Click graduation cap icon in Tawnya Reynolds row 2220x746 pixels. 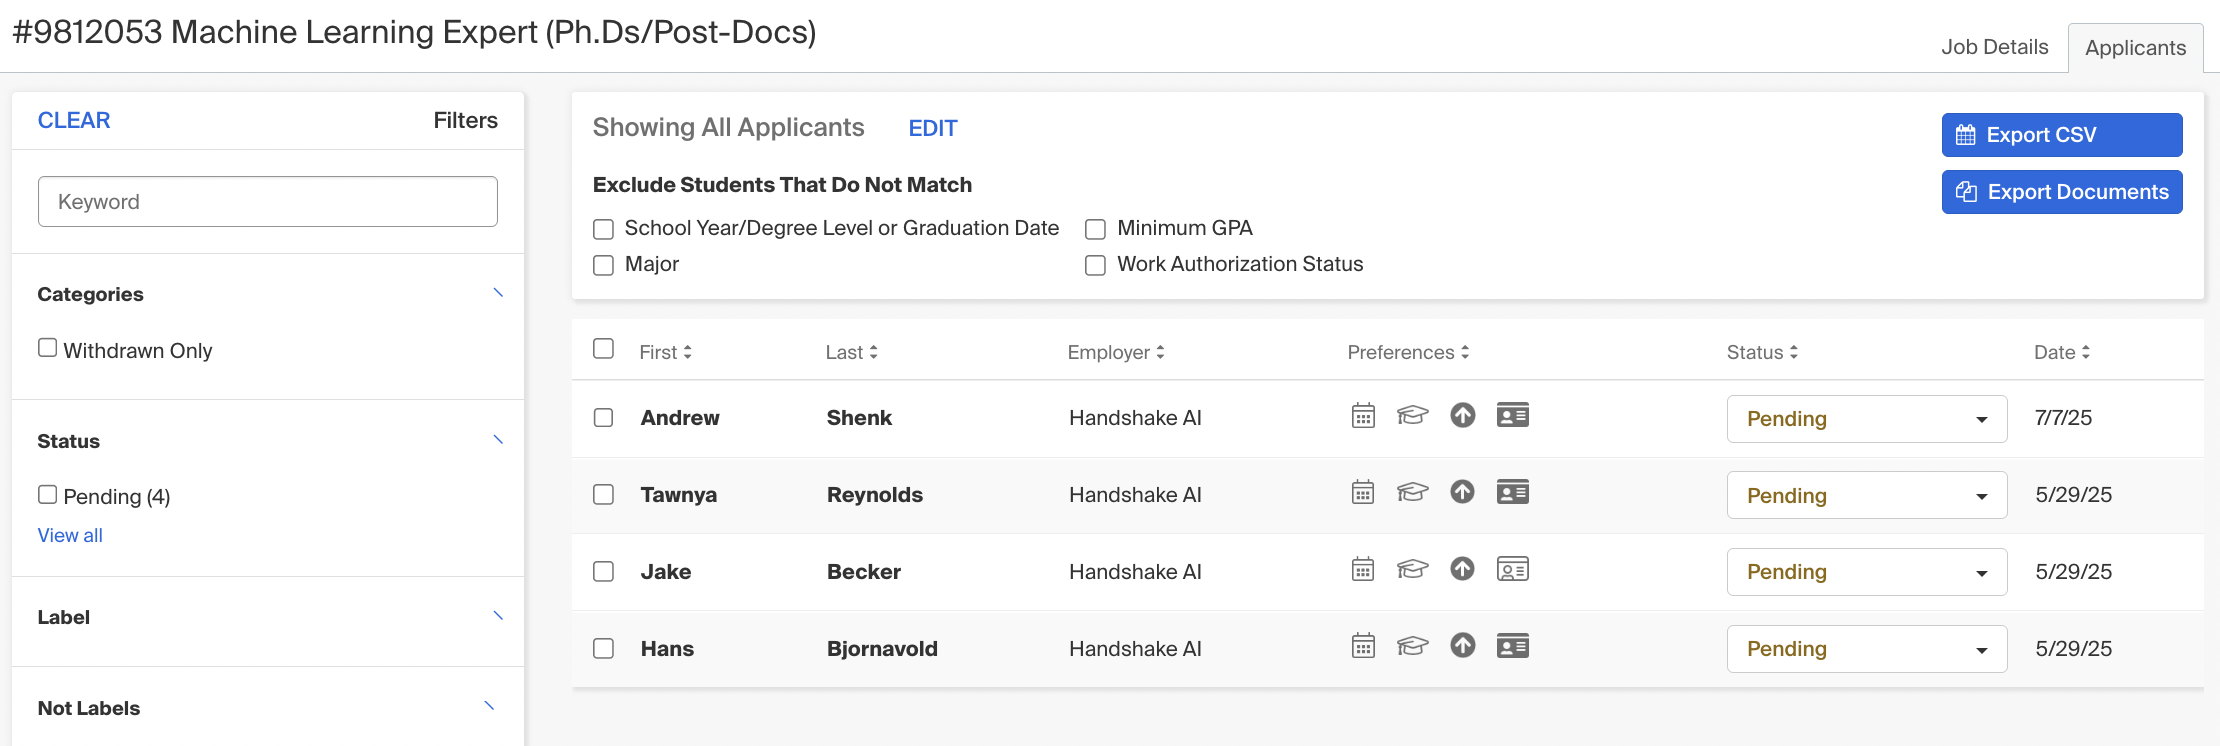pyautogui.click(x=1412, y=492)
